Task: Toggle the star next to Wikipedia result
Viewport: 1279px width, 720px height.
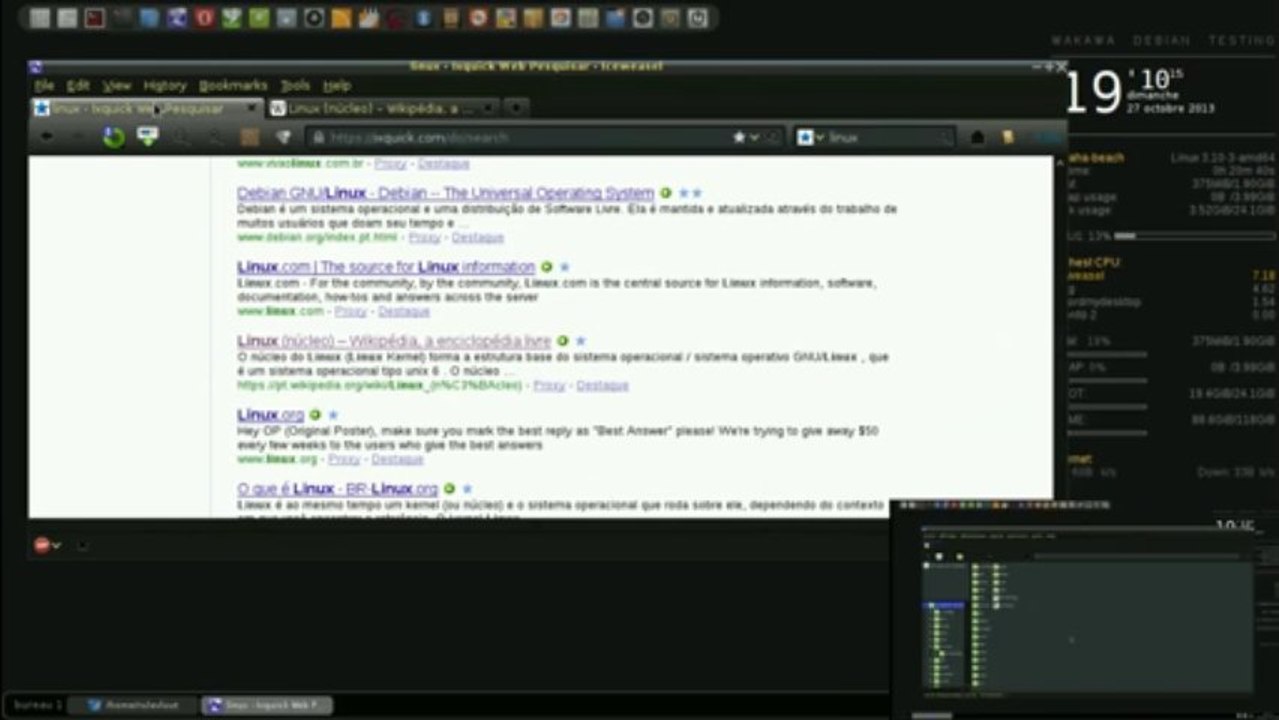Action: 580,341
